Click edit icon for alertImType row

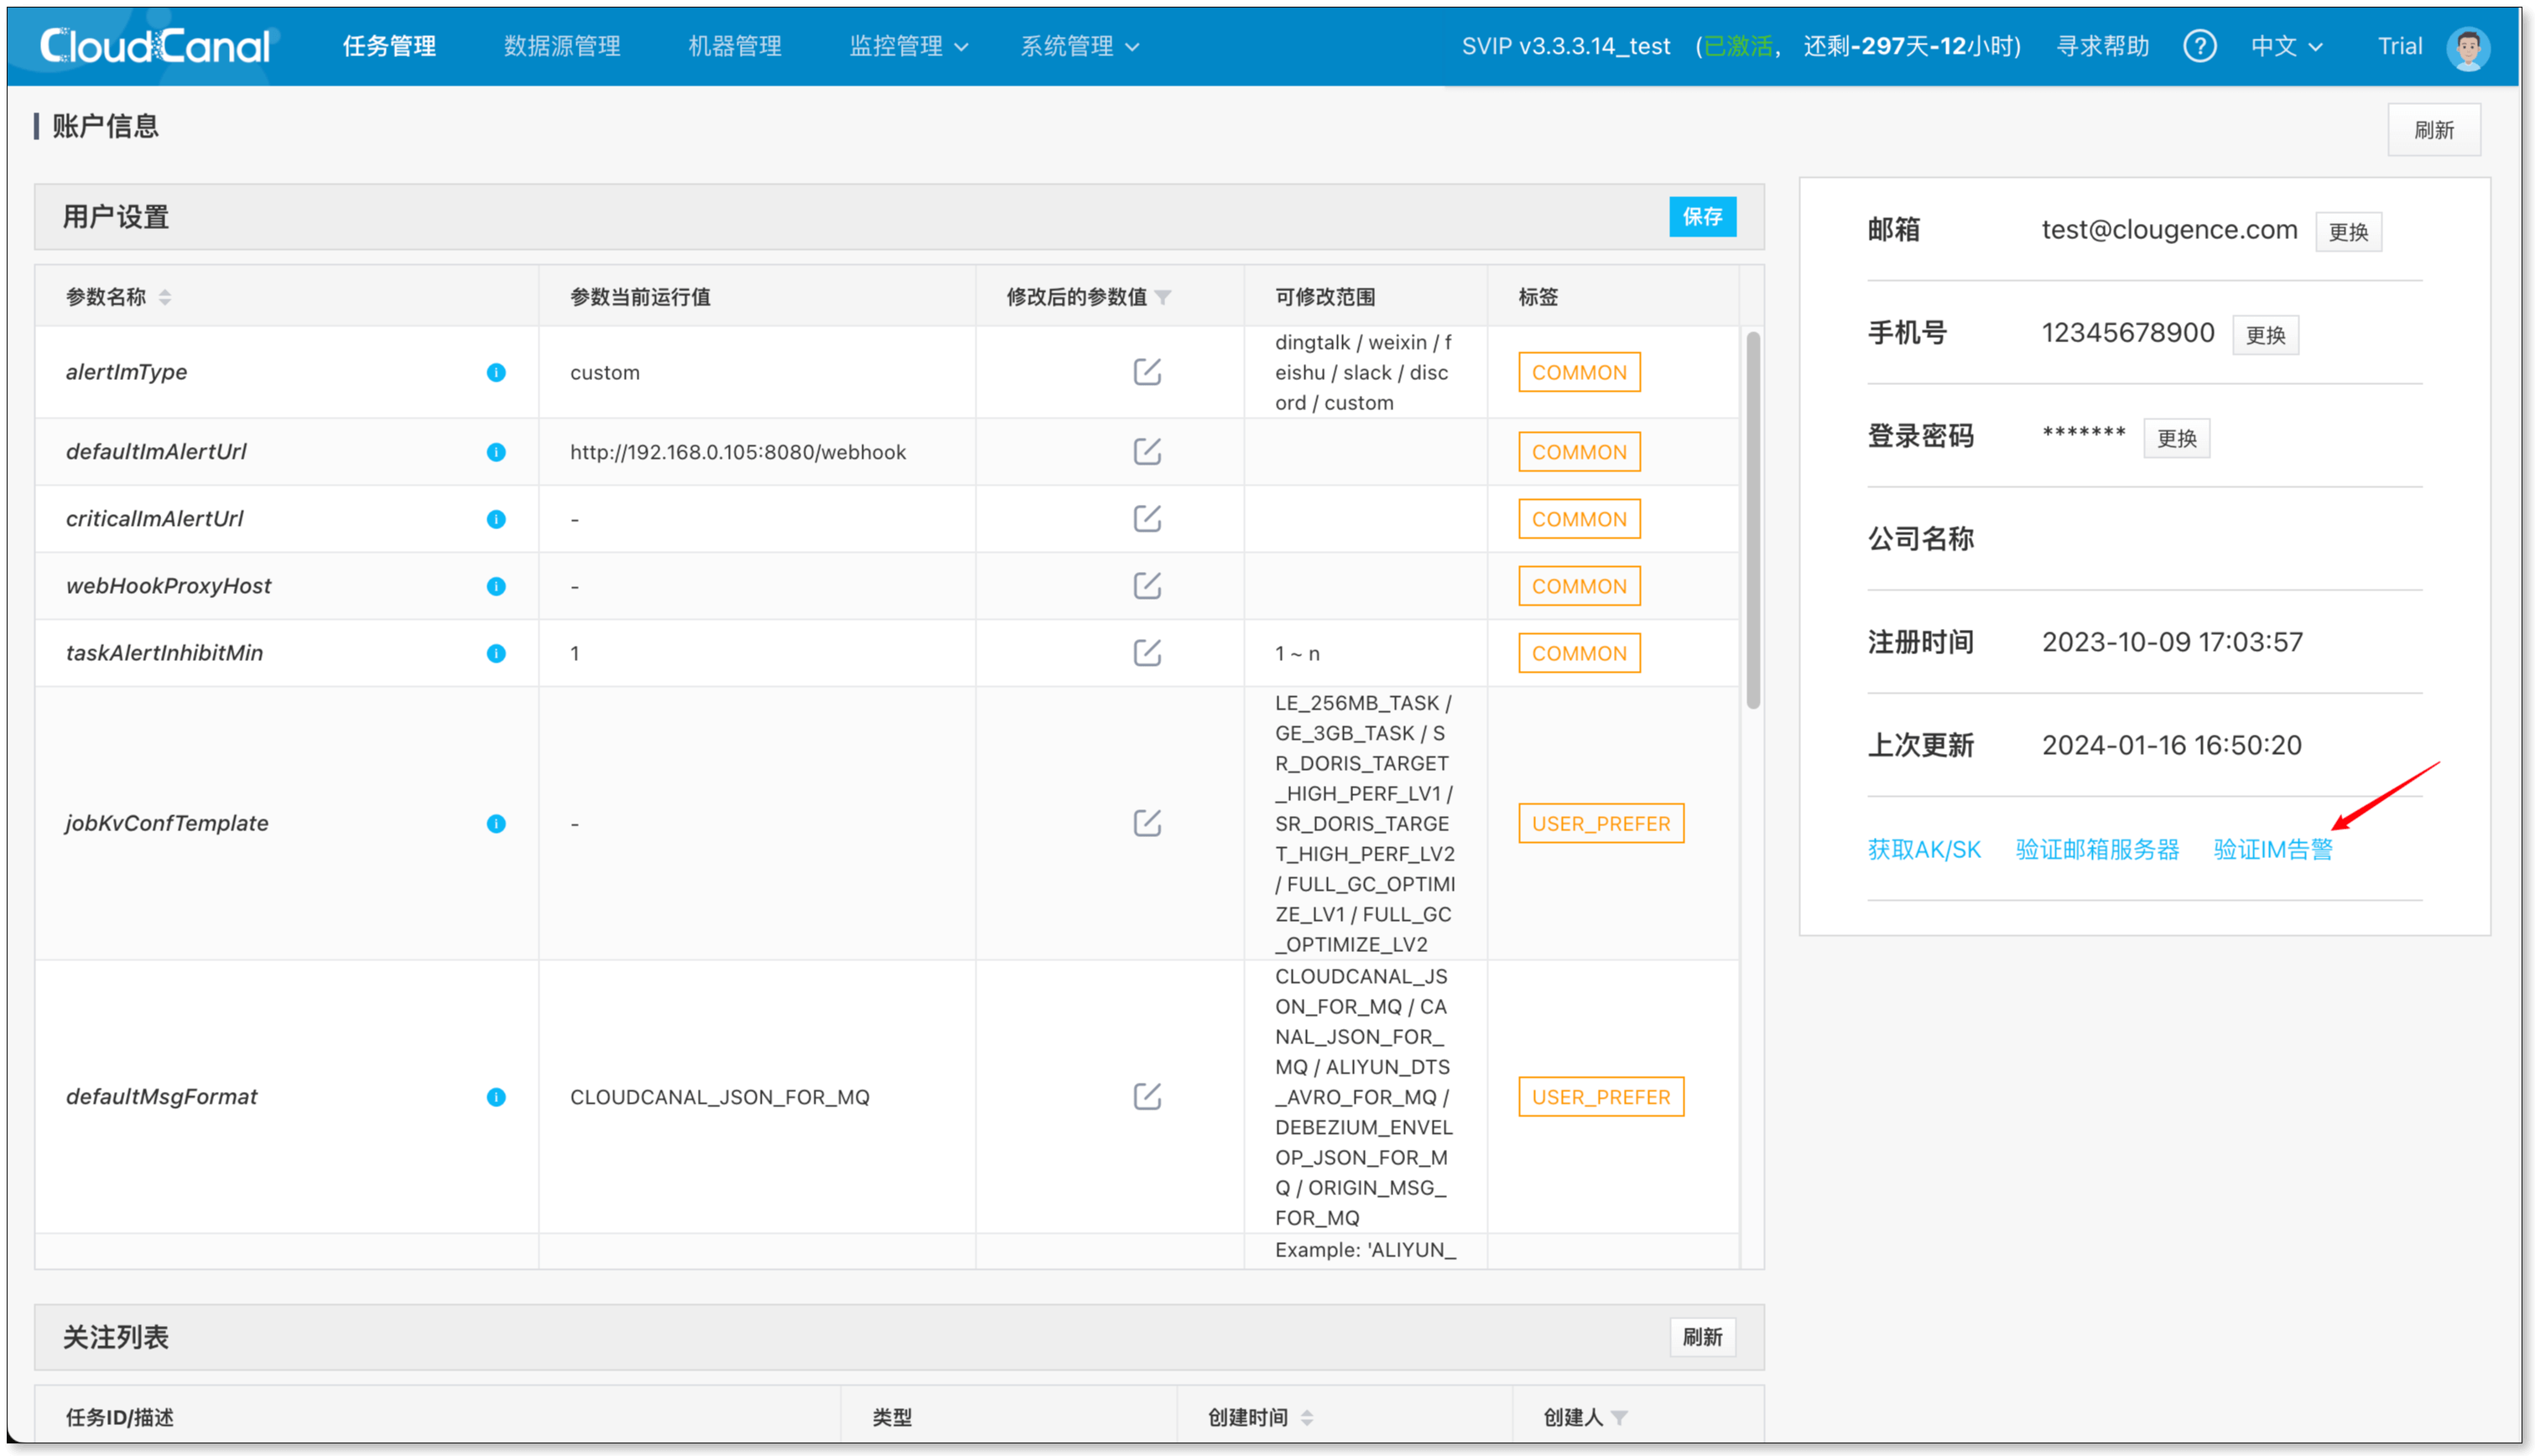tap(1147, 372)
